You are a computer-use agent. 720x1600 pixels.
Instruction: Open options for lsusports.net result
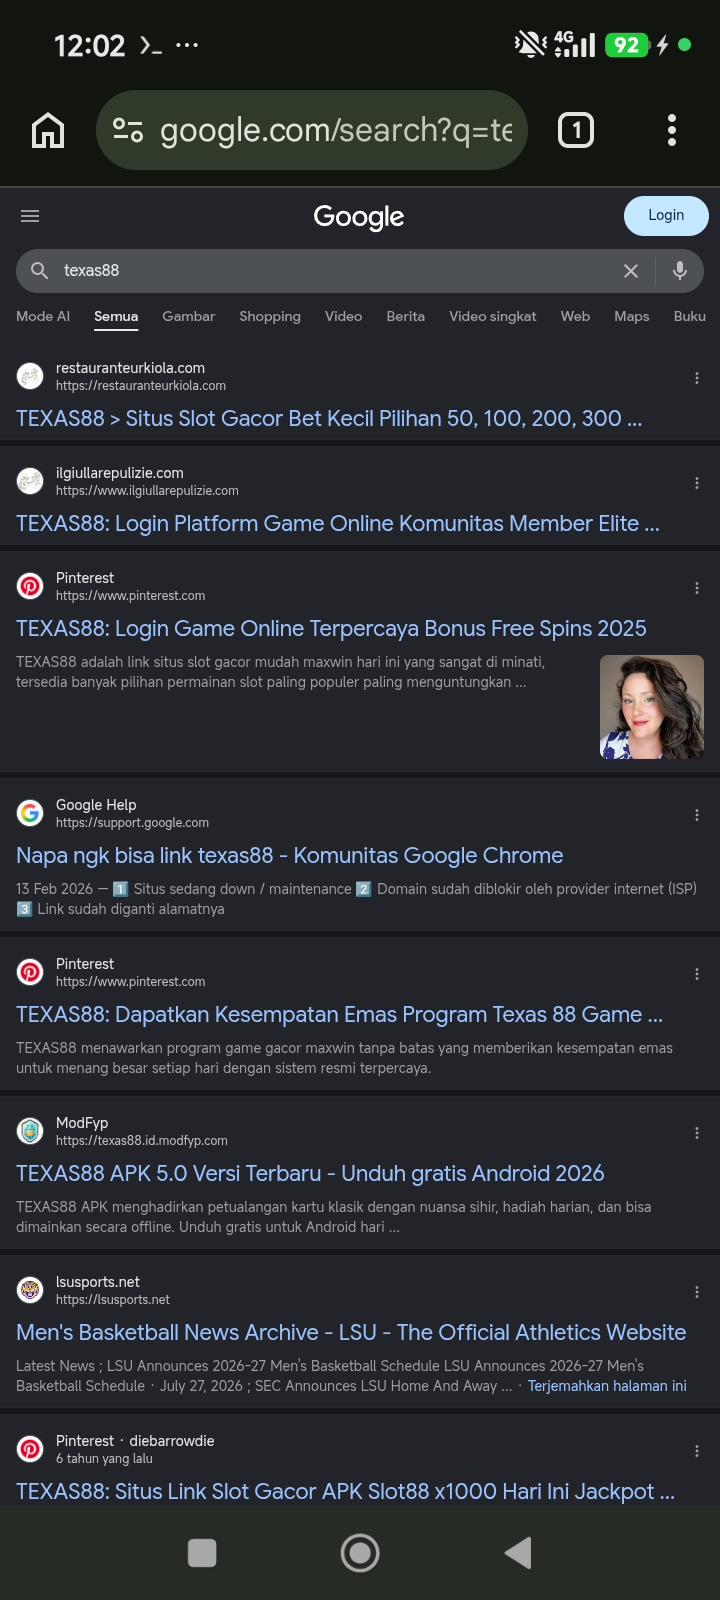[697, 1292]
